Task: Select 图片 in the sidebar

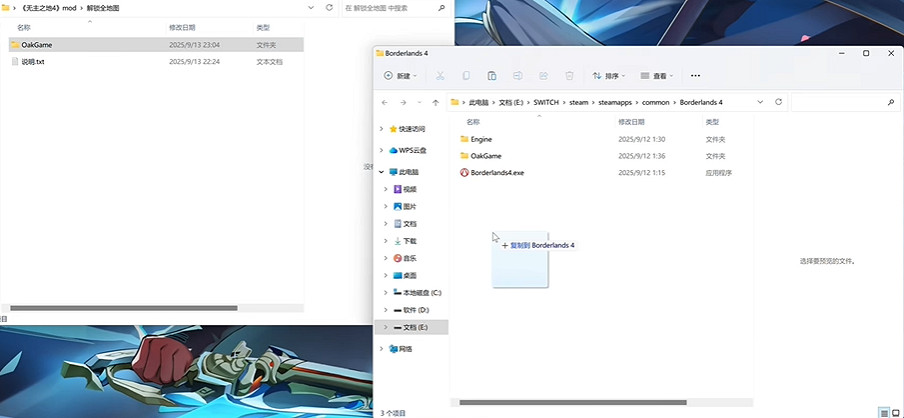Action: [405, 206]
